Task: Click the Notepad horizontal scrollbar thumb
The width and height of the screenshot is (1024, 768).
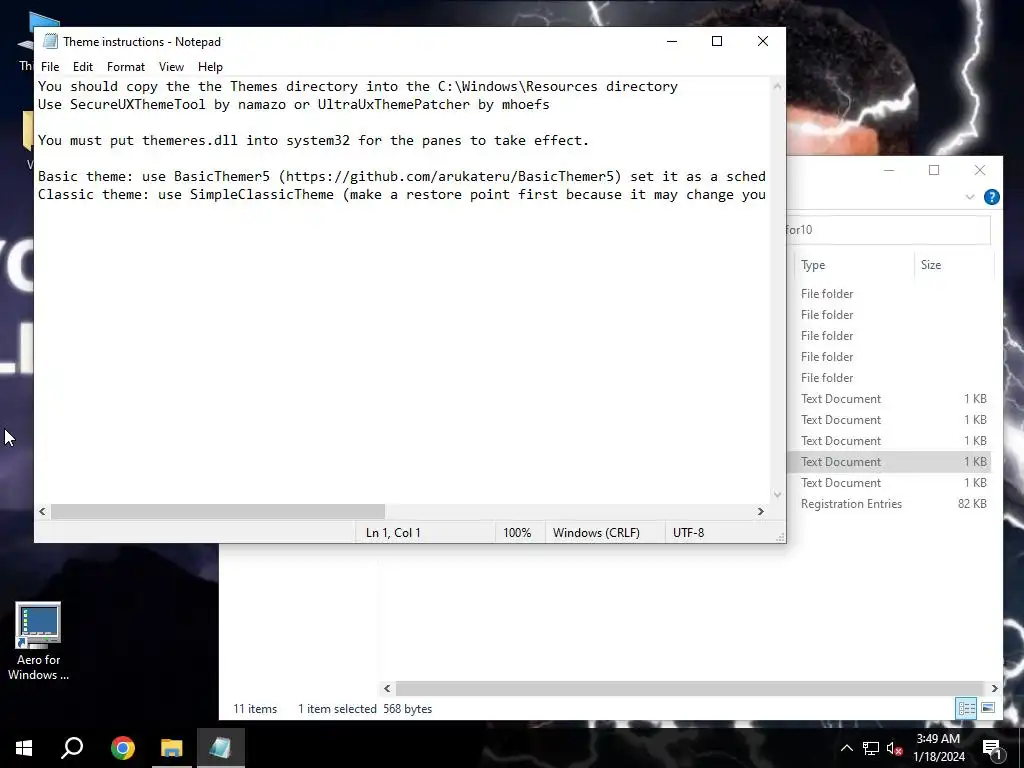Action: click(x=217, y=511)
